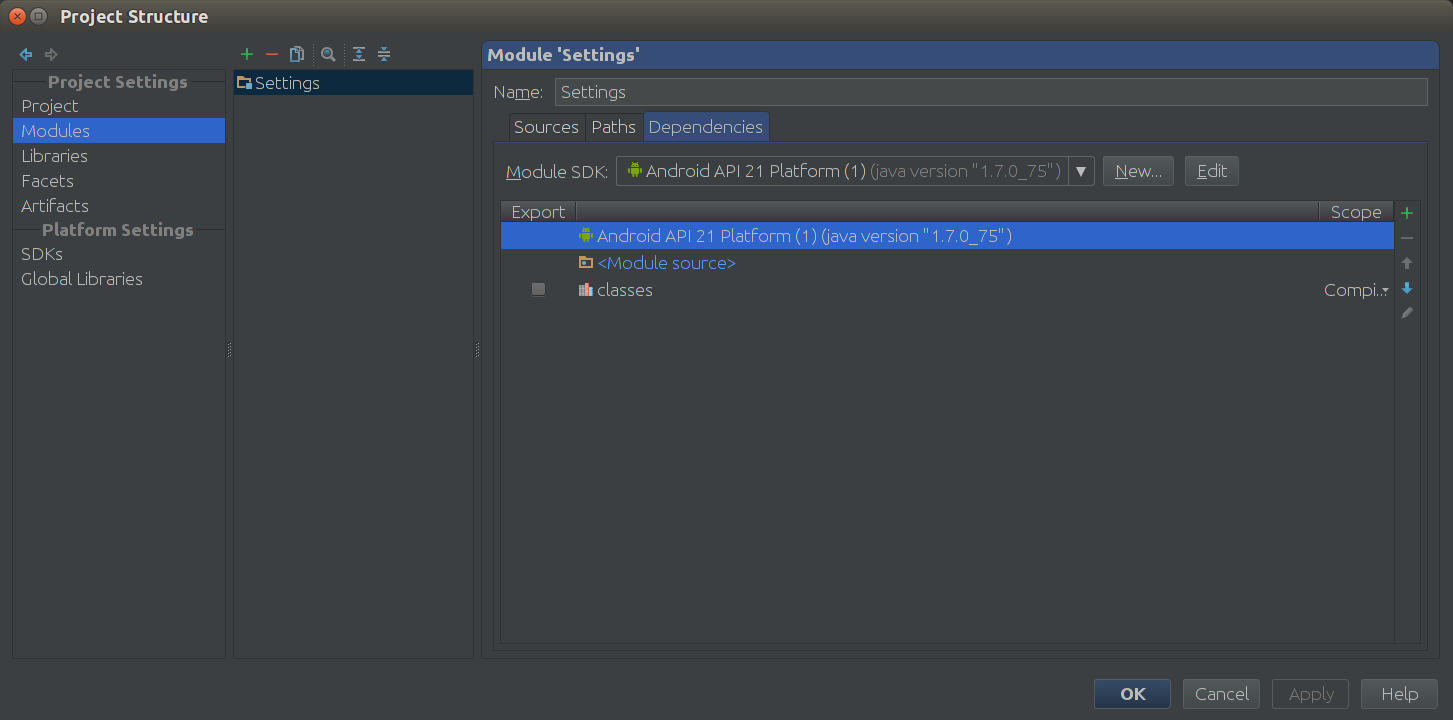Select Libraries under Project Settings

click(x=54, y=156)
